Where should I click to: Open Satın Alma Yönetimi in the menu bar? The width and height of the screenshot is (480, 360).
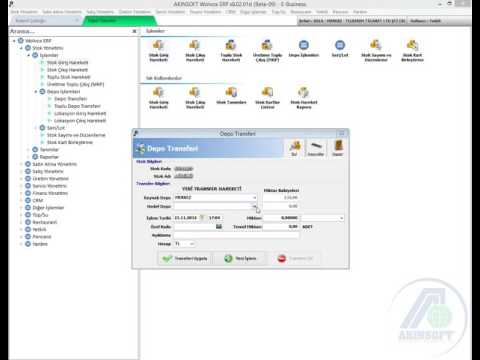point(62,12)
